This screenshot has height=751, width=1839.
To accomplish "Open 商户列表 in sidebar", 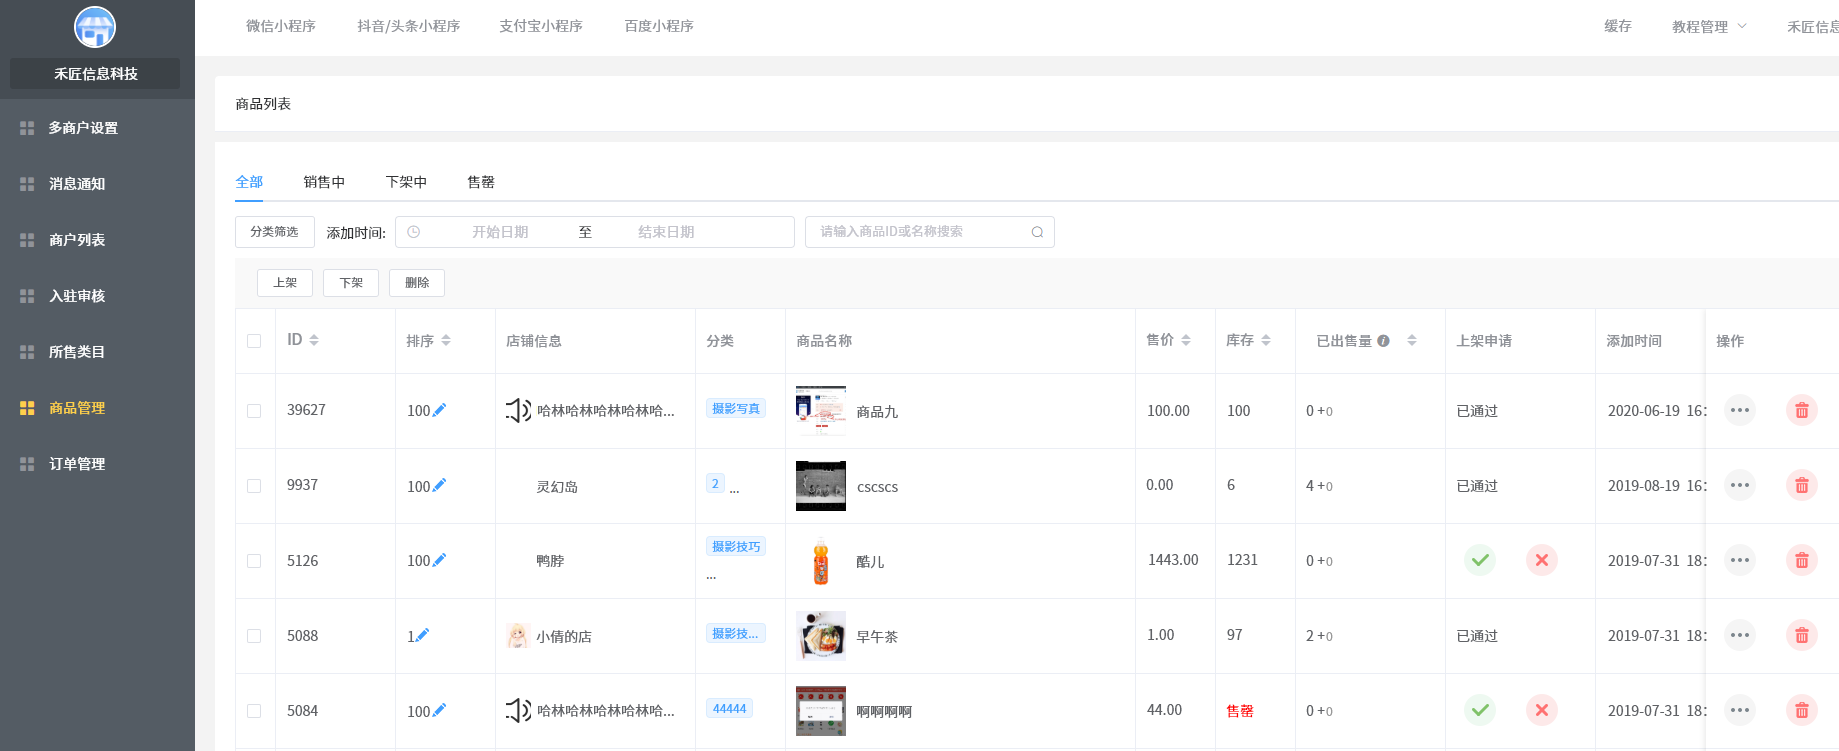I will [x=77, y=240].
